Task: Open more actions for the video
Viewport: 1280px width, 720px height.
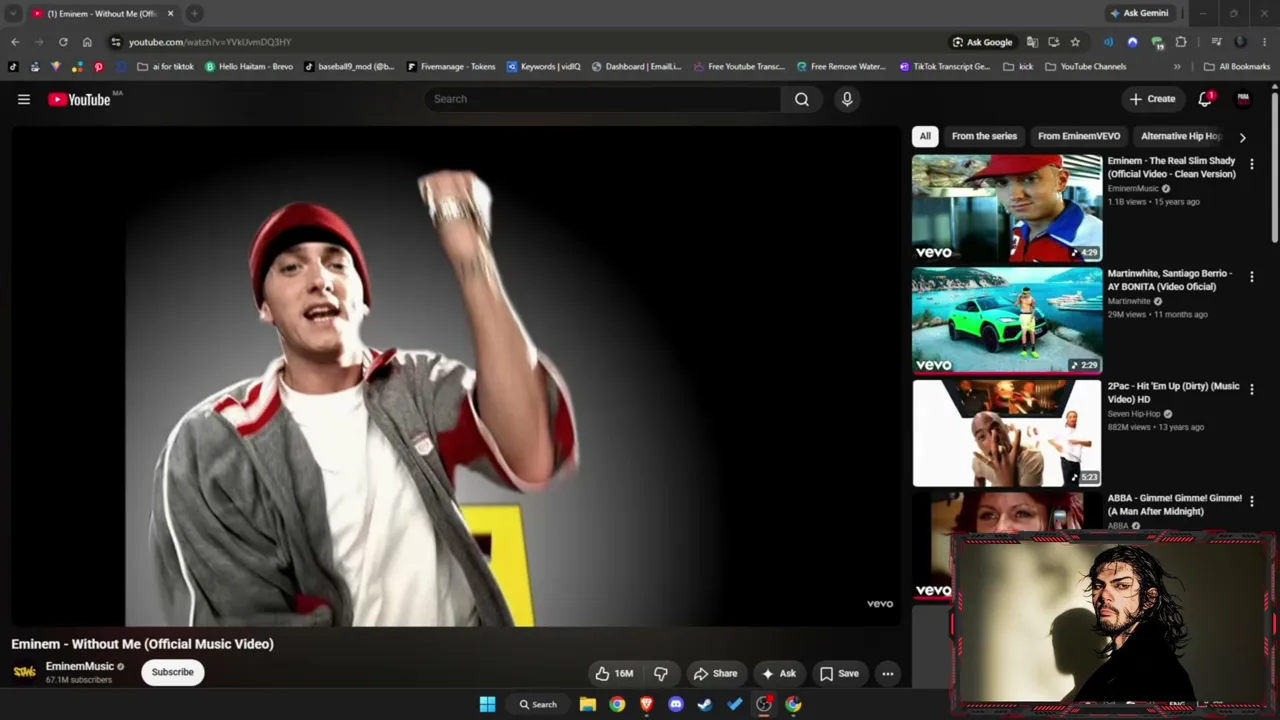Action: (x=887, y=674)
